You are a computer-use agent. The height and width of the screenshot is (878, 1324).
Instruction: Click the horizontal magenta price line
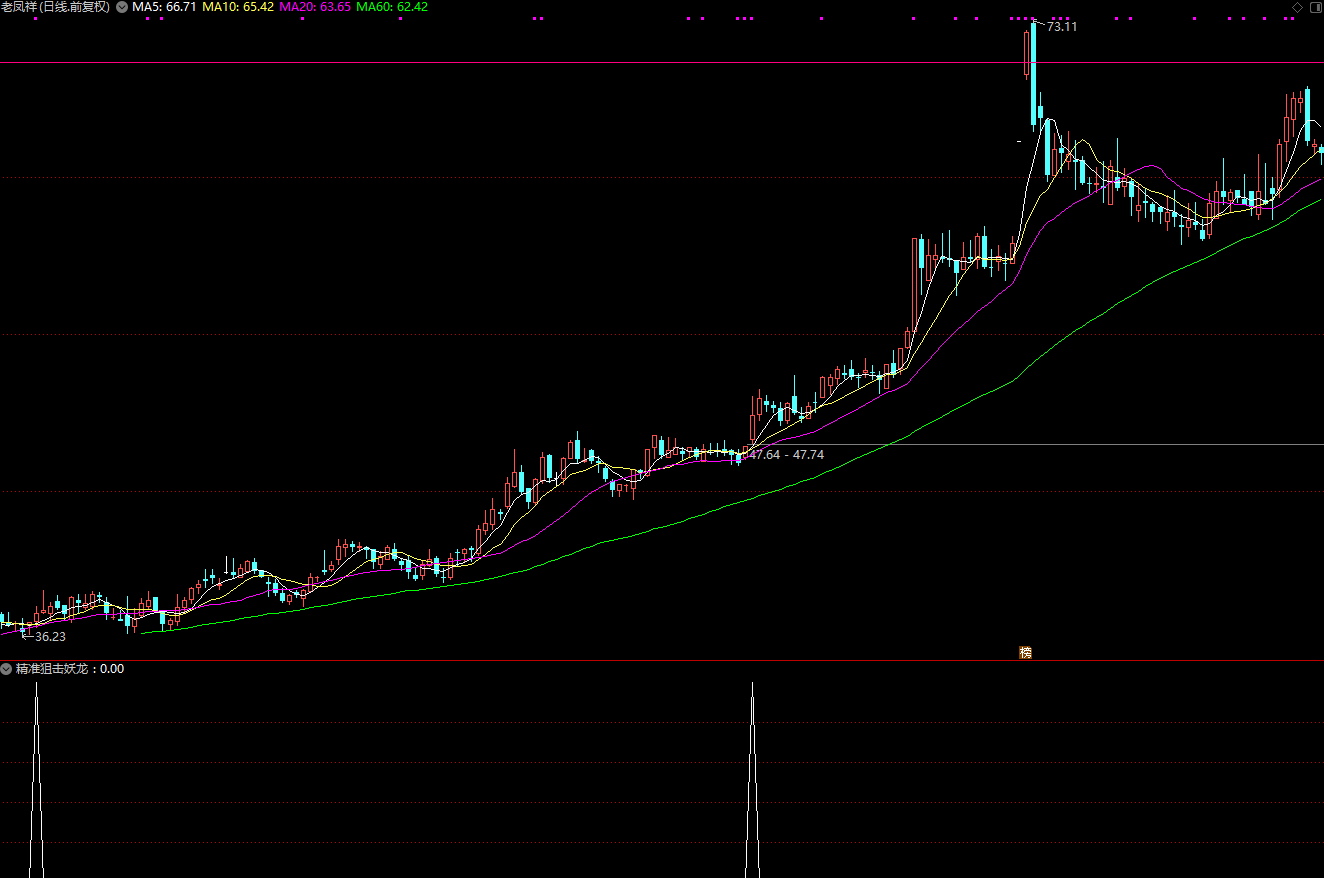[662, 63]
